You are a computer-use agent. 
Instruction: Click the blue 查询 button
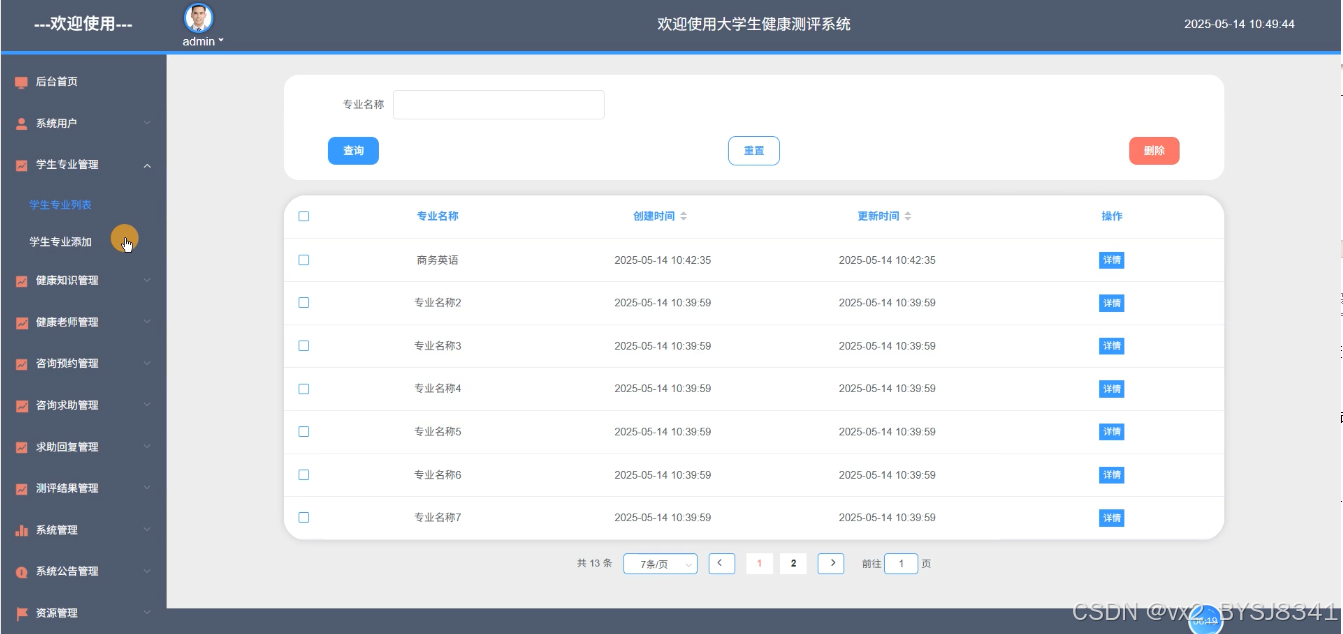(353, 151)
